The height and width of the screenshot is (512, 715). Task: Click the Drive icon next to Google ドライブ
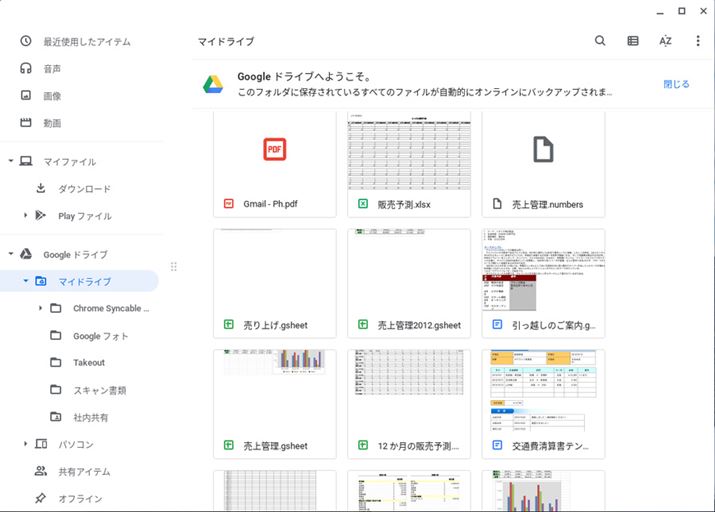(x=26, y=254)
